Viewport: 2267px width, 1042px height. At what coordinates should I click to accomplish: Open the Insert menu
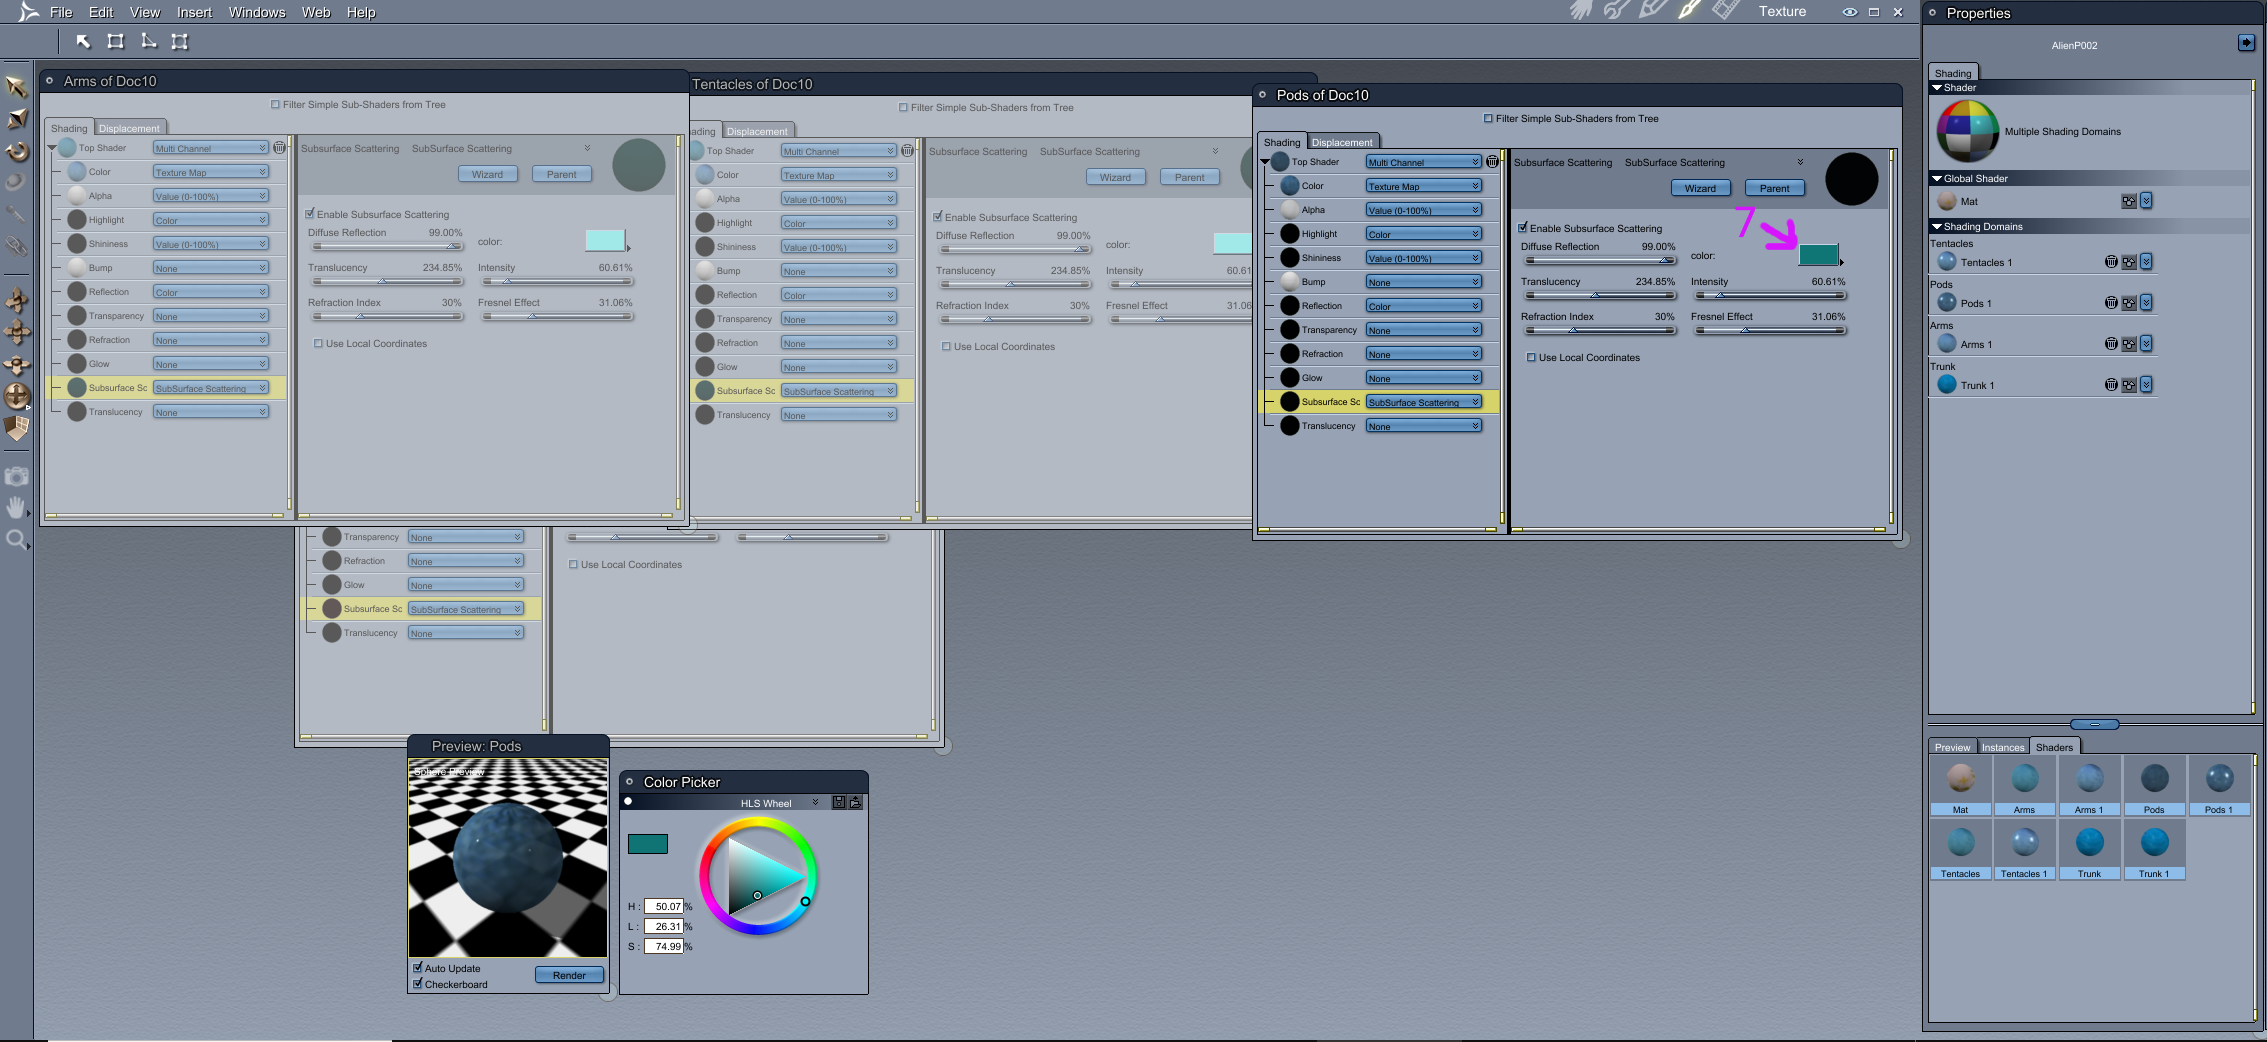194,12
